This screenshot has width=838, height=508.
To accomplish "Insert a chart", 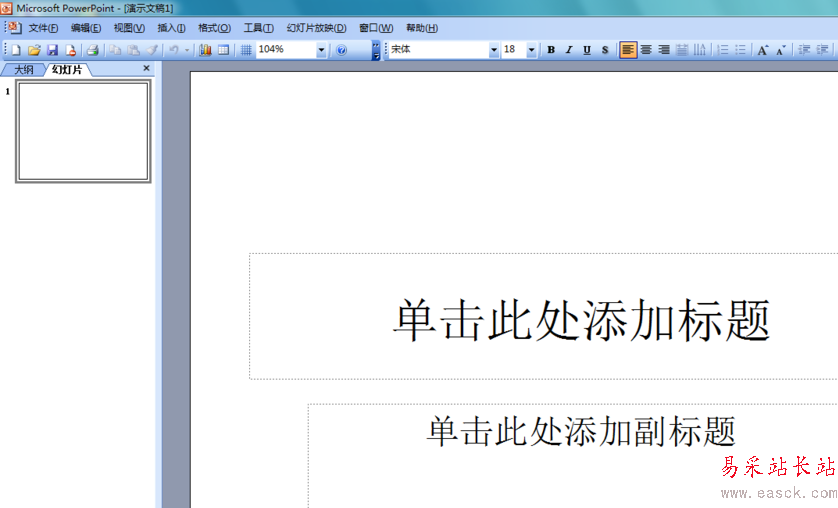I will (x=205, y=50).
